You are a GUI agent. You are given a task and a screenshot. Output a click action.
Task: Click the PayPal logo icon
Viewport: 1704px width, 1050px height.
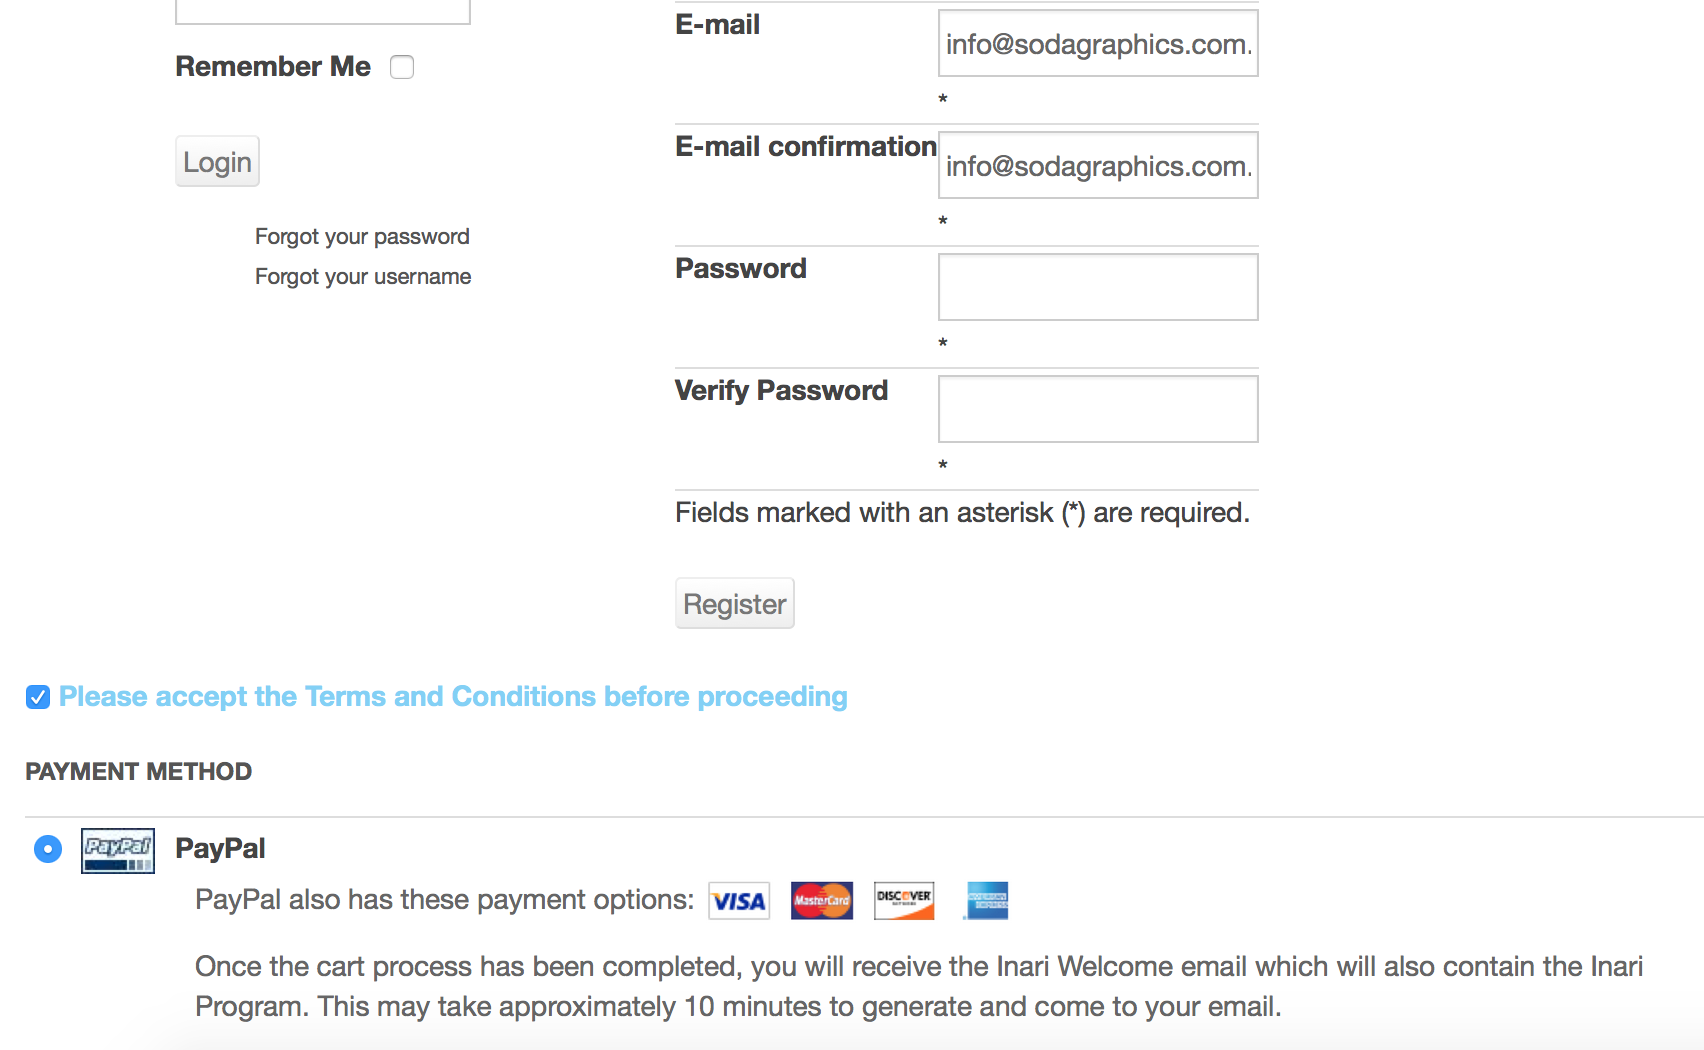pyautogui.click(x=118, y=850)
